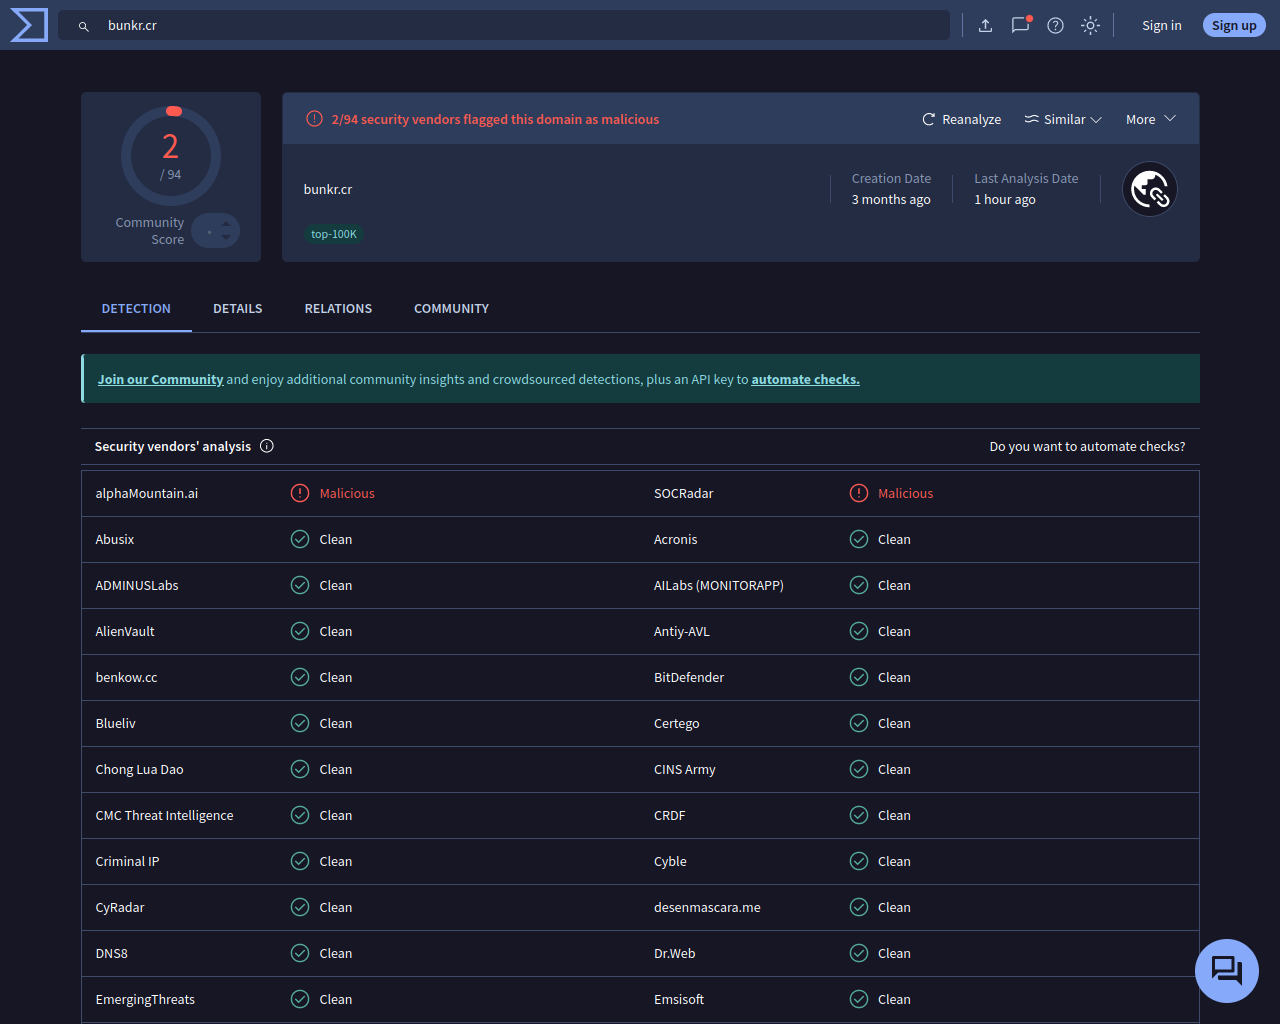Open the COMMUNITY tab

(x=452, y=309)
